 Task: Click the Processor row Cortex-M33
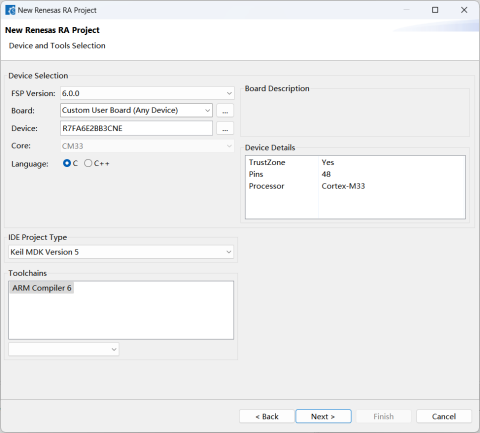pos(355,186)
